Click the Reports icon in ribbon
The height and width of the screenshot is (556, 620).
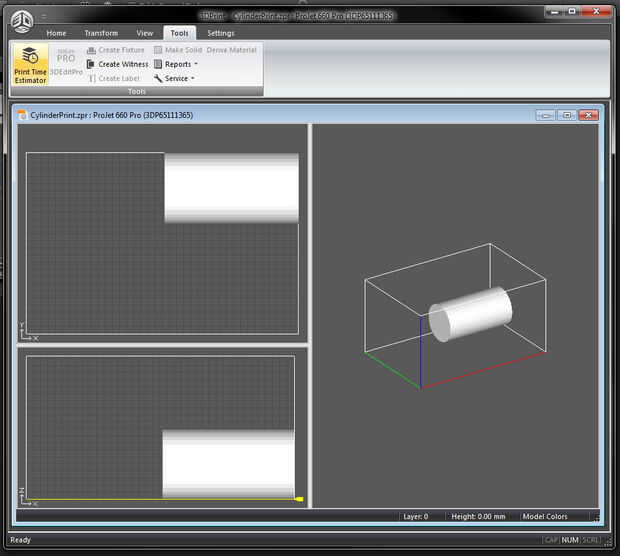(158, 64)
